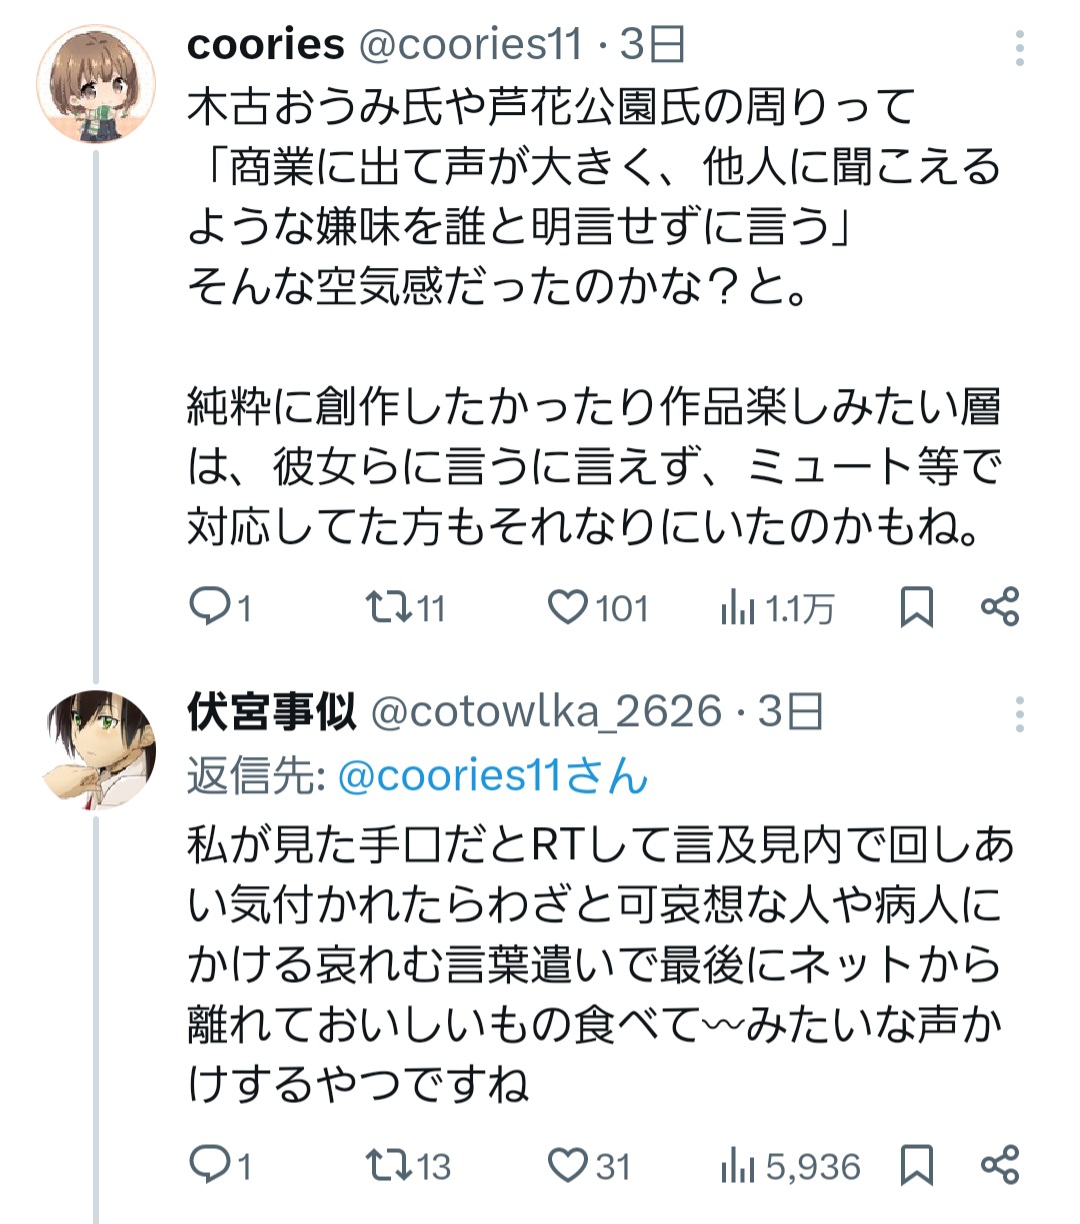Retweet the coories tweet
The width and height of the screenshot is (1080, 1224).
click(x=384, y=607)
